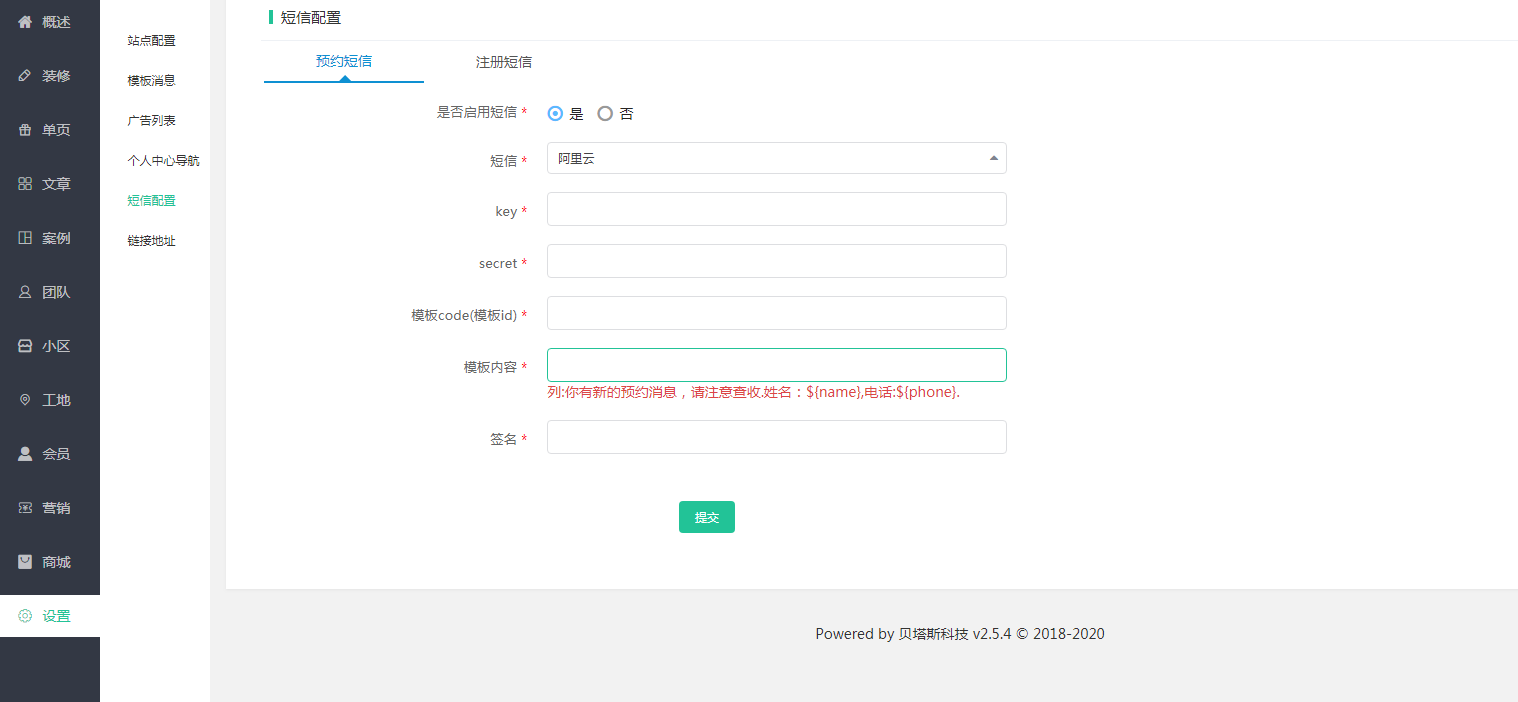
Task: Click the layout icon beside 案例
Action: point(25,237)
